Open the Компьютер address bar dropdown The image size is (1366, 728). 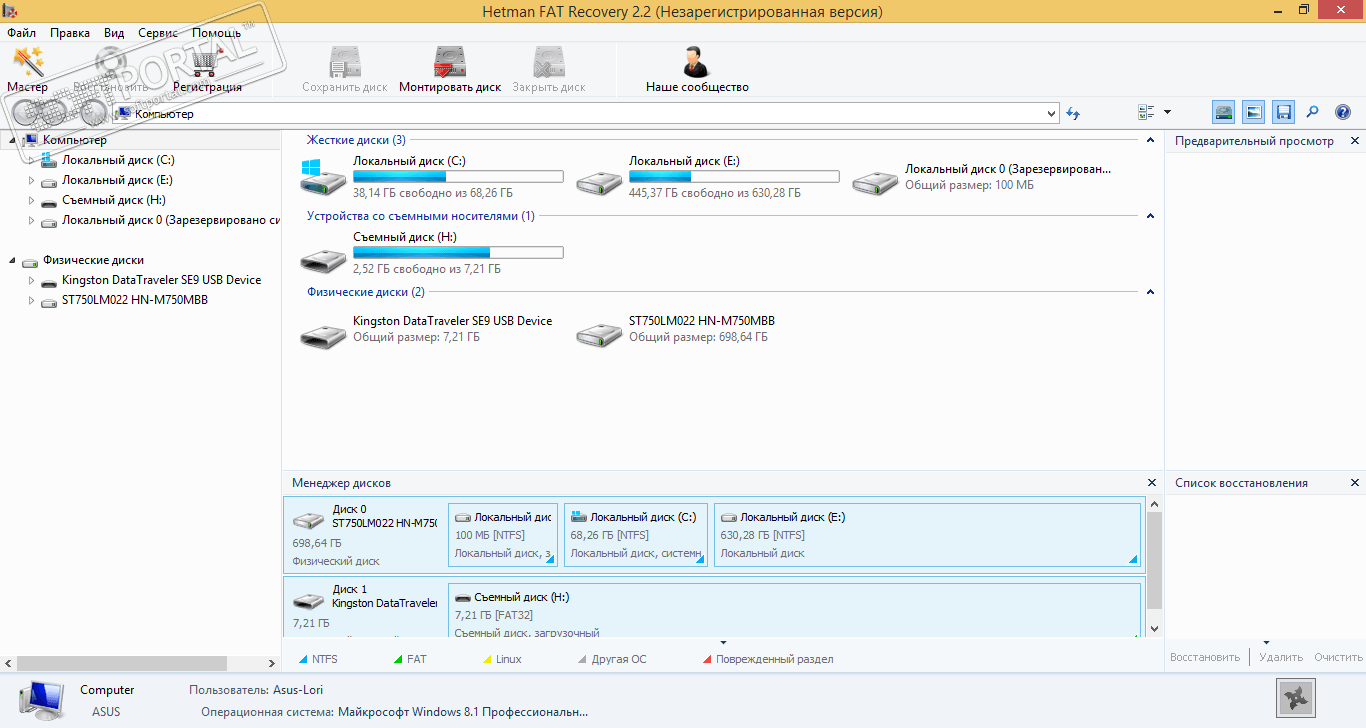[x=1051, y=114]
